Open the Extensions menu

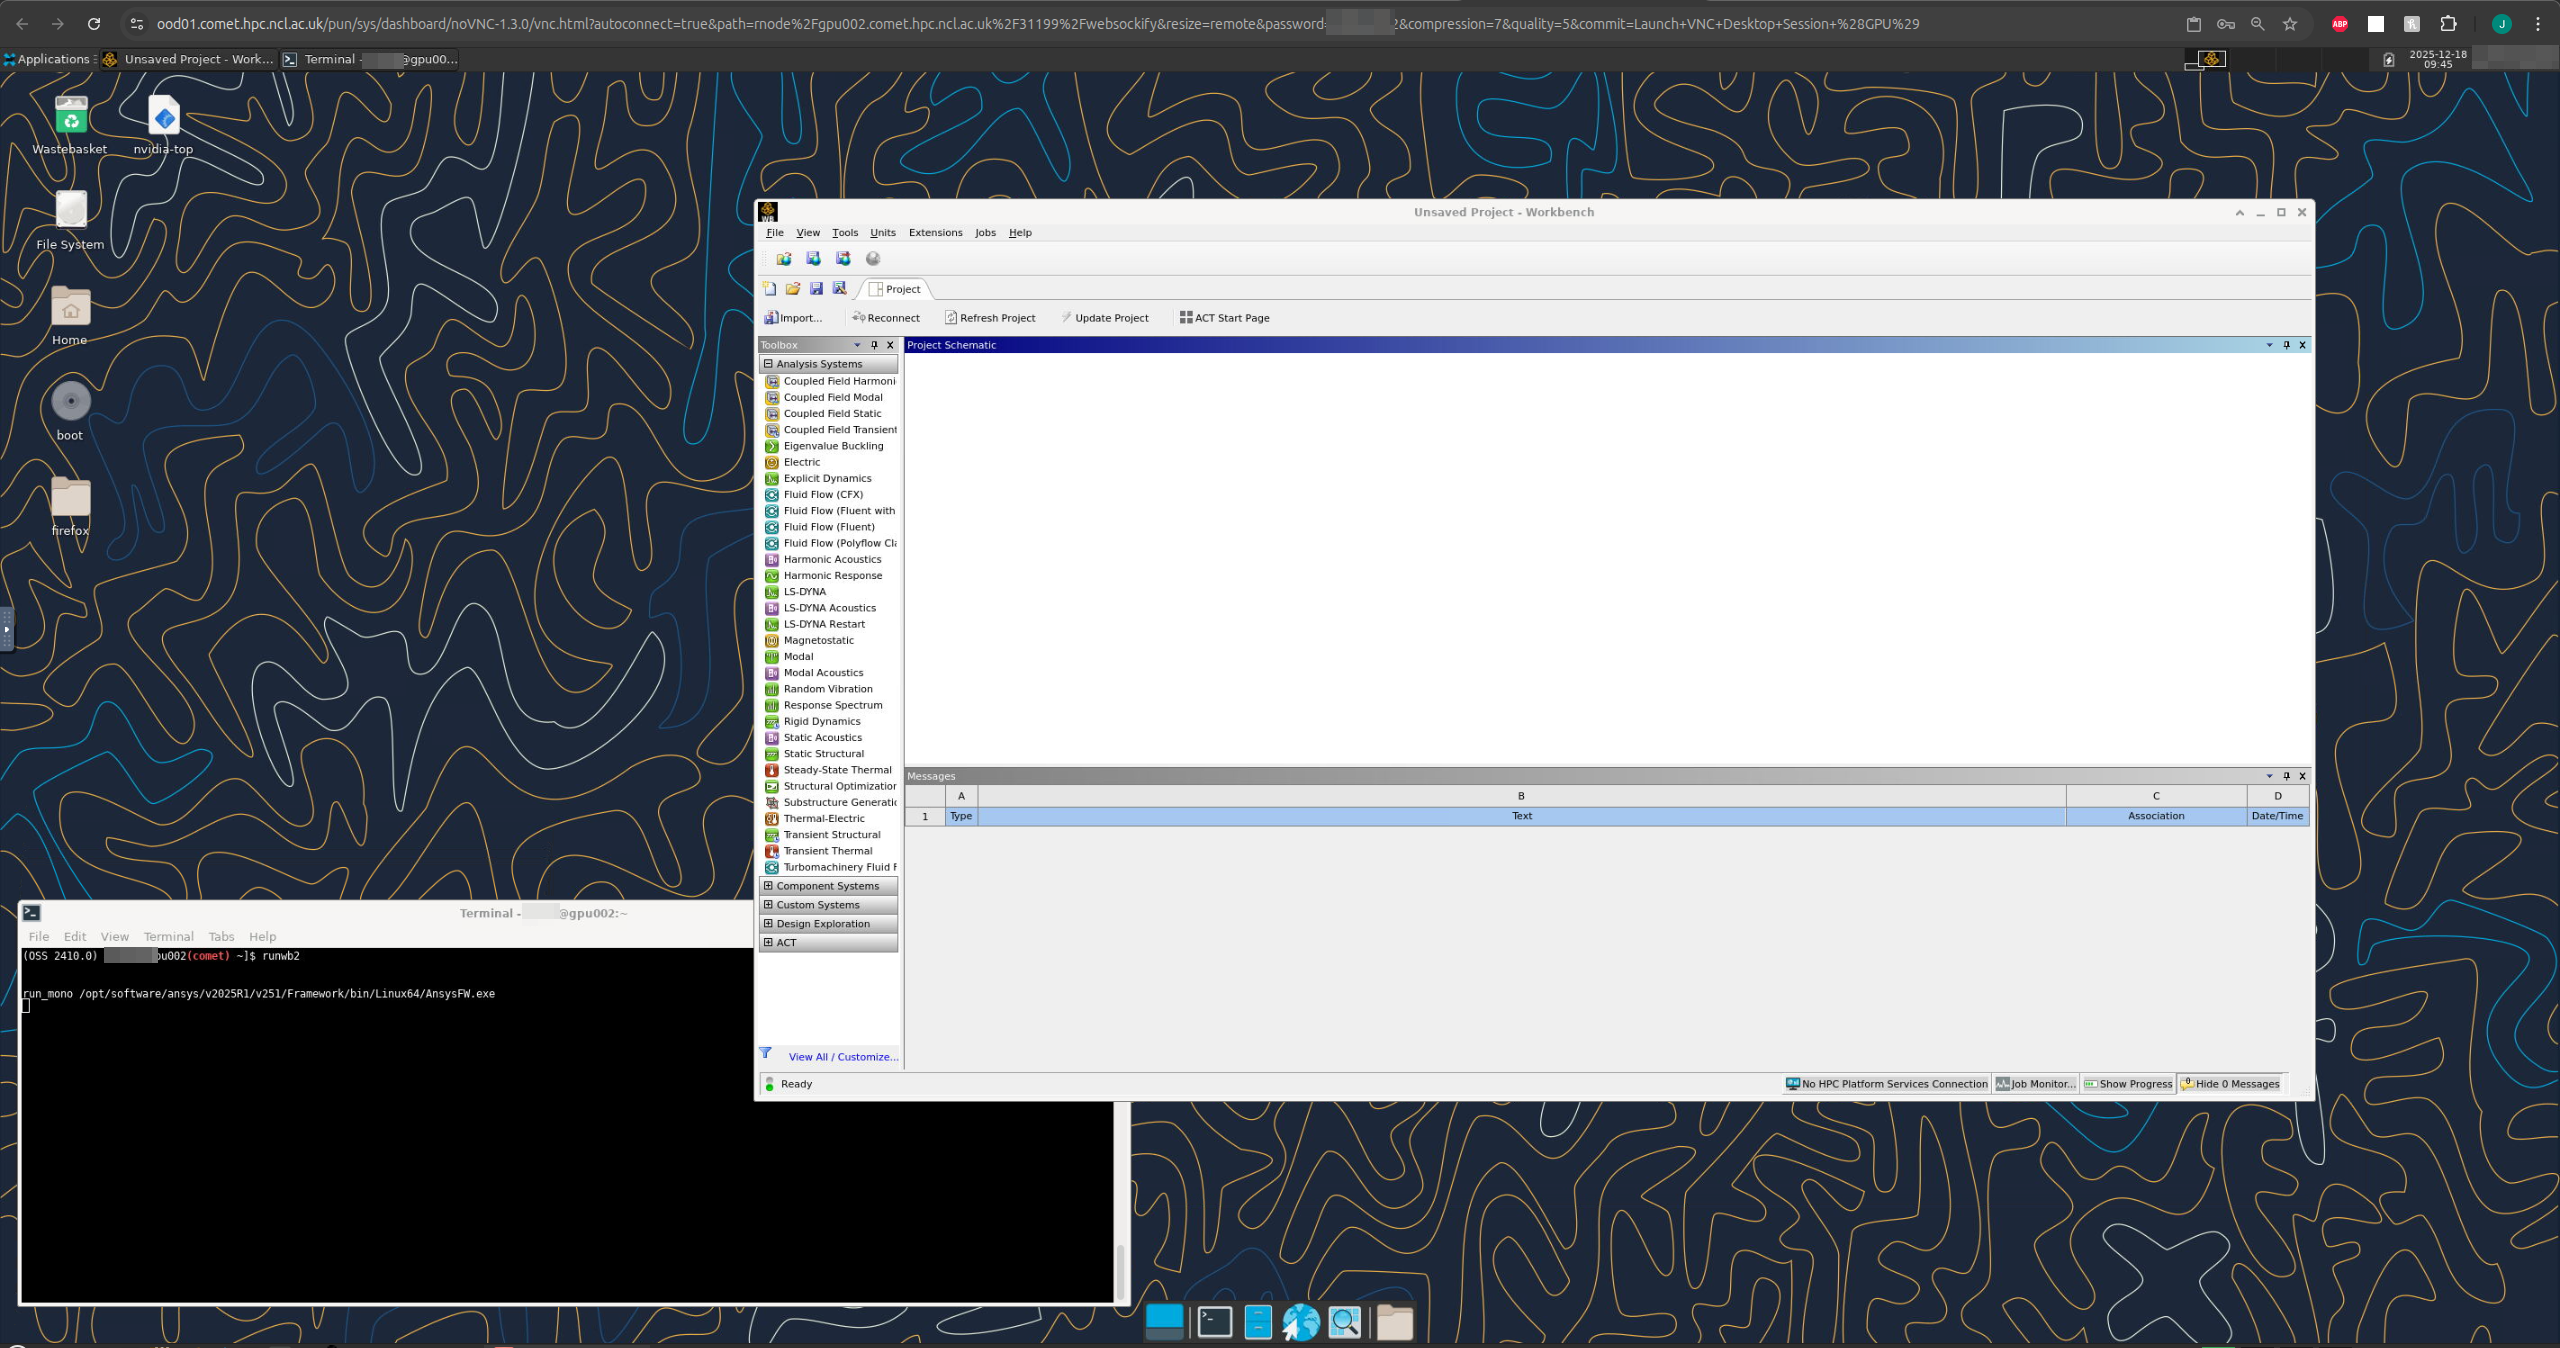point(935,233)
